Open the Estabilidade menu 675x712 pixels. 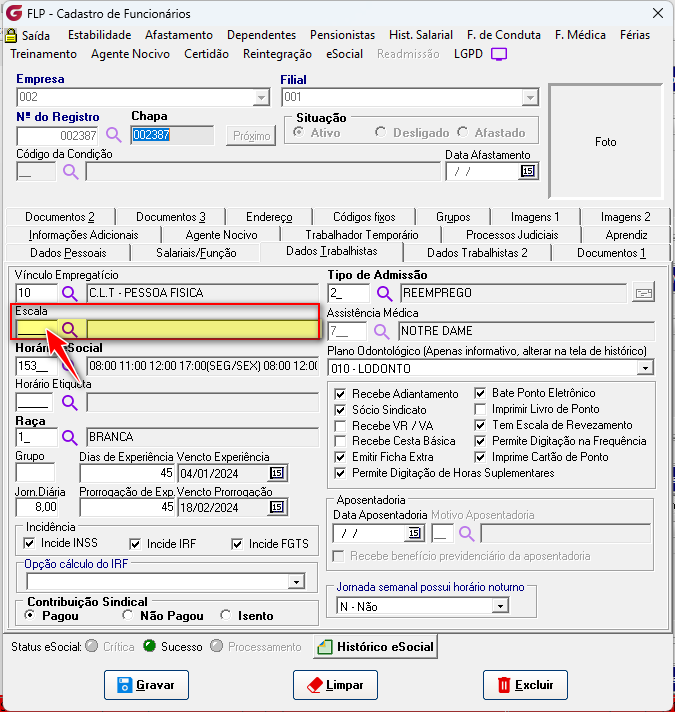(99, 35)
